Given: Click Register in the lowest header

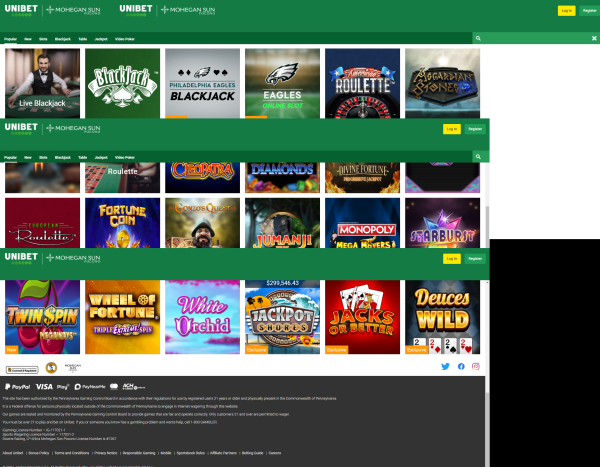Looking at the screenshot, I should 475,259.
